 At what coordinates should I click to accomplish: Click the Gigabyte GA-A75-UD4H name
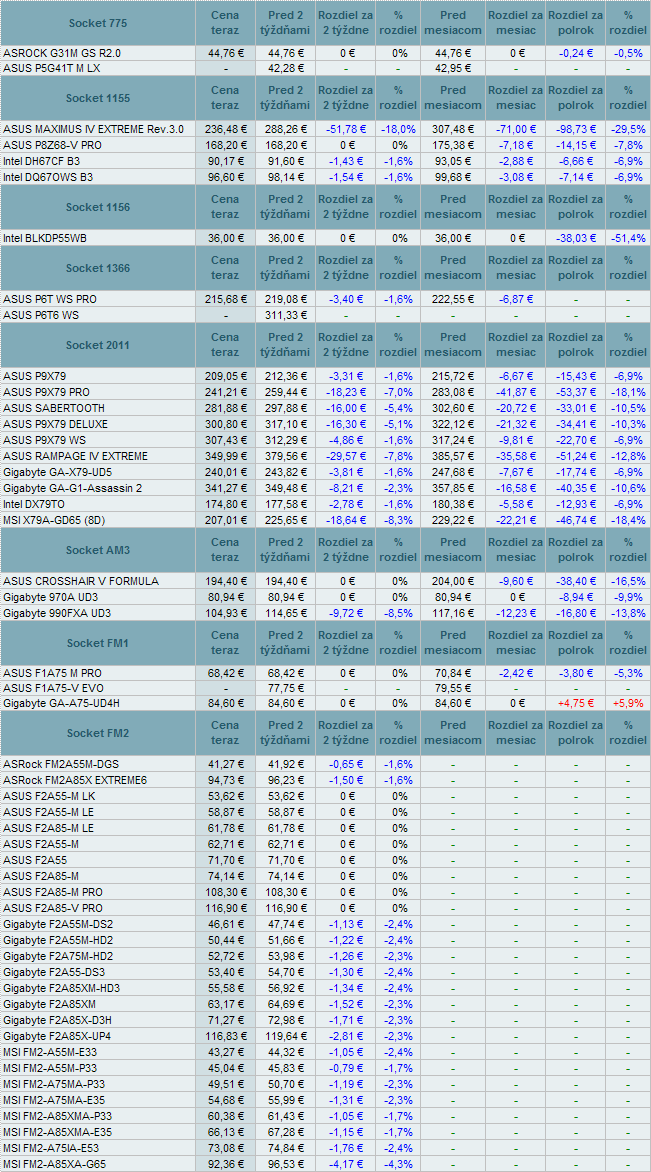(62, 703)
